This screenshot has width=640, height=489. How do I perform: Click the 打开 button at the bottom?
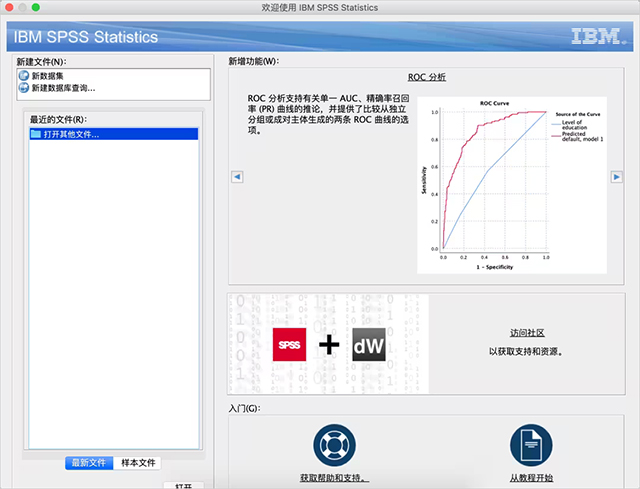[x=184, y=486]
